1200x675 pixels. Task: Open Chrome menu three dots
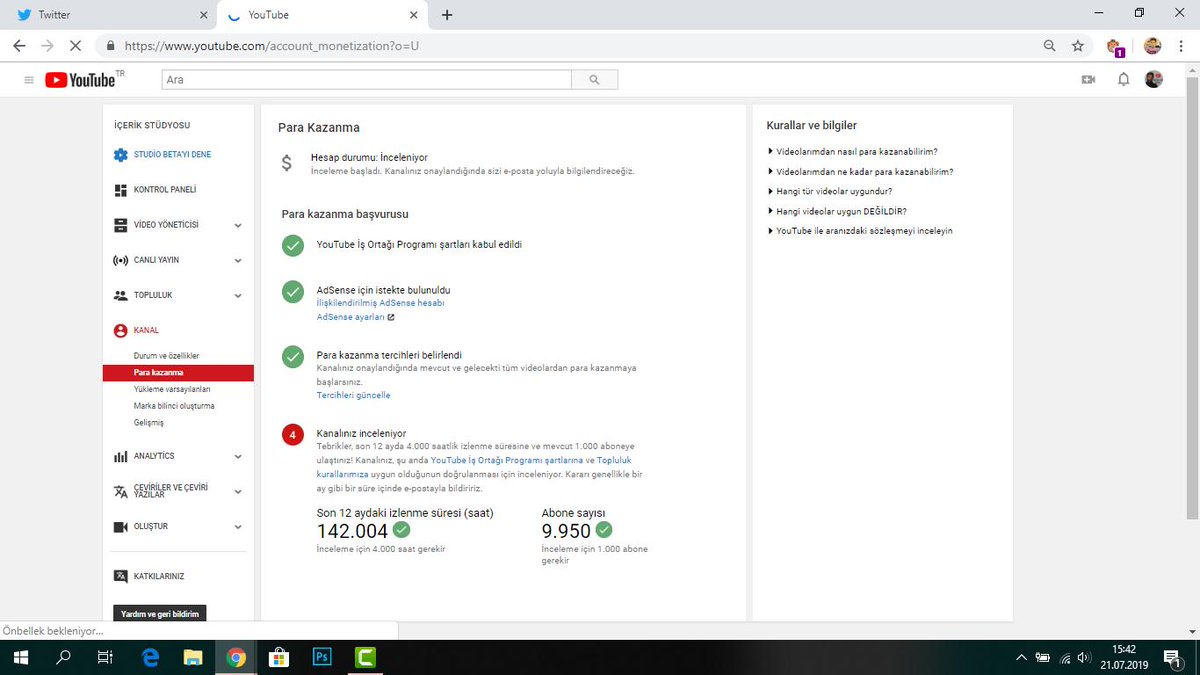click(x=1181, y=46)
